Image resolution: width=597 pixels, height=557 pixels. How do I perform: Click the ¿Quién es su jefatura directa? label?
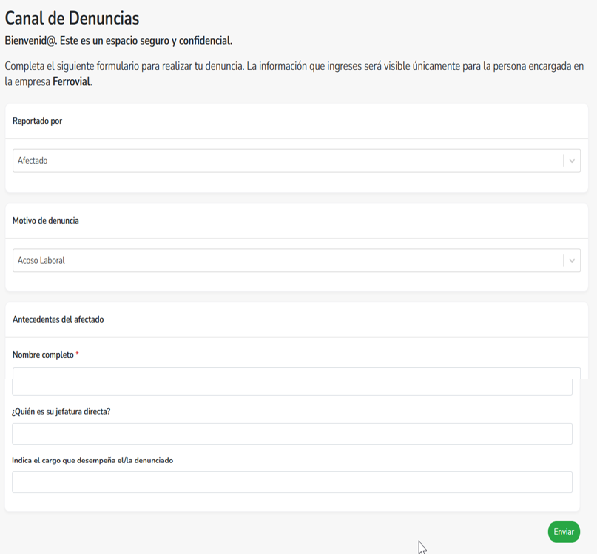coord(61,412)
